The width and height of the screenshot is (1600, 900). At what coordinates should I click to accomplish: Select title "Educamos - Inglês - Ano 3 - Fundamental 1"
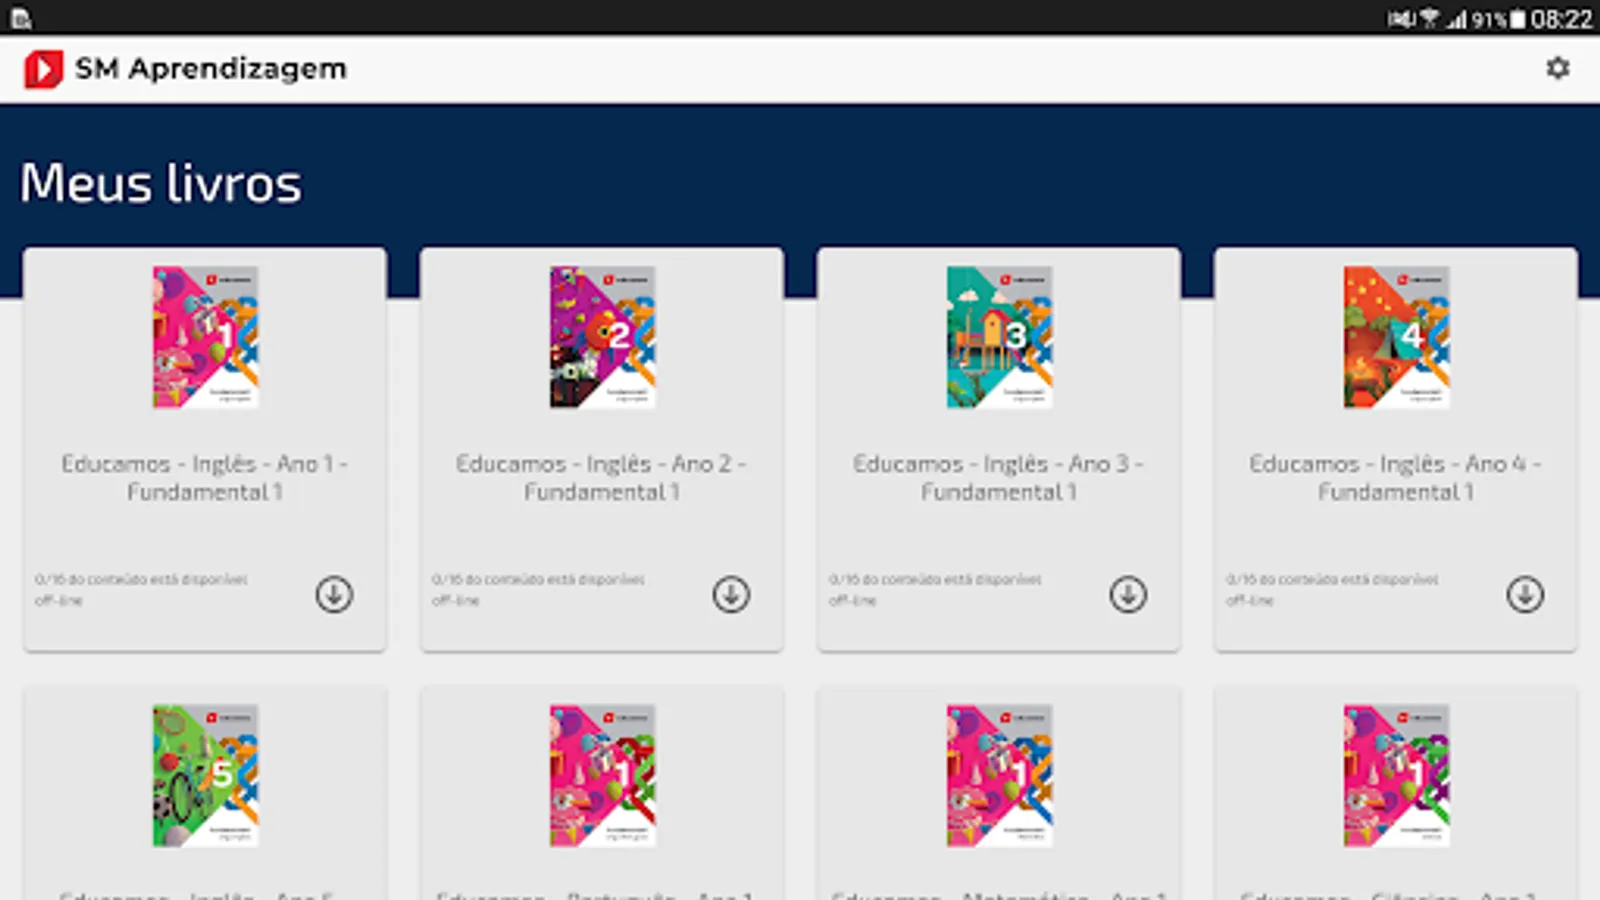click(x=999, y=478)
